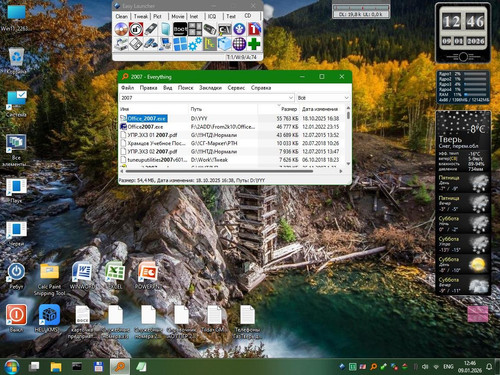Switch to the CD tab in Easy Launcher
The width and height of the screenshot is (500, 375).
[248, 16]
